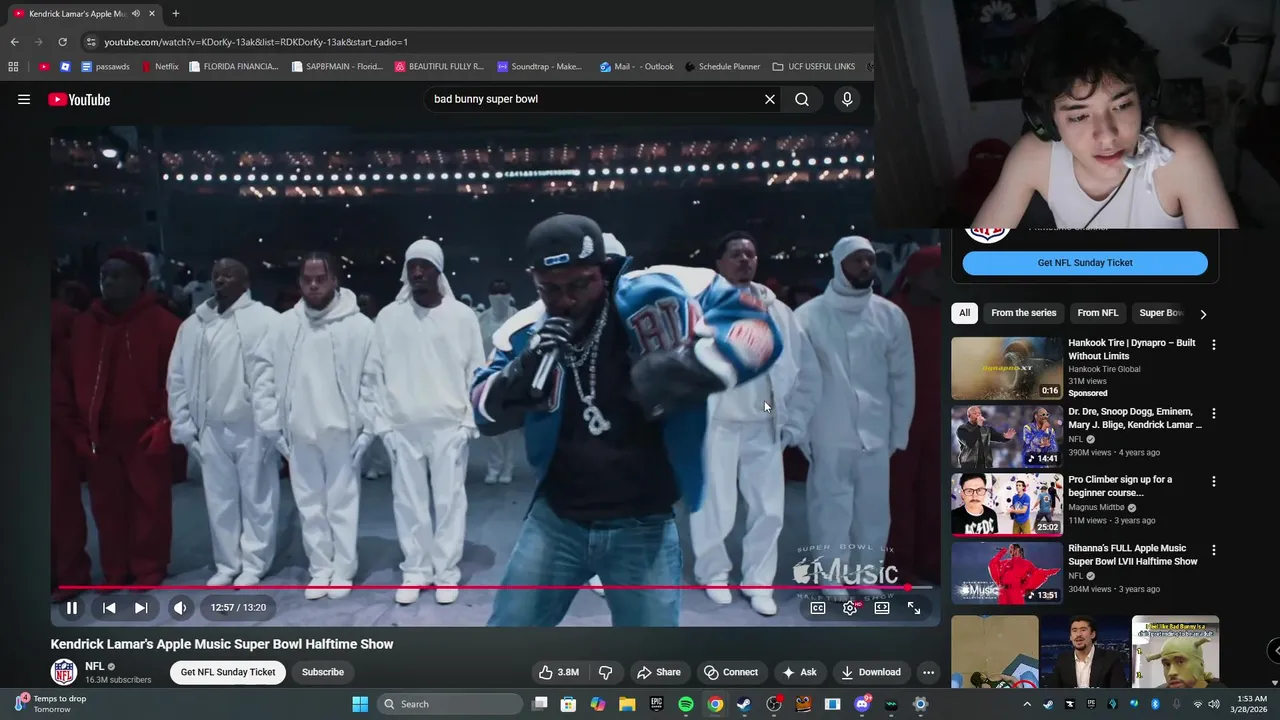This screenshot has width=1280, height=720.
Task: Open options for Hankook Tire ad
Action: point(1214,345)
